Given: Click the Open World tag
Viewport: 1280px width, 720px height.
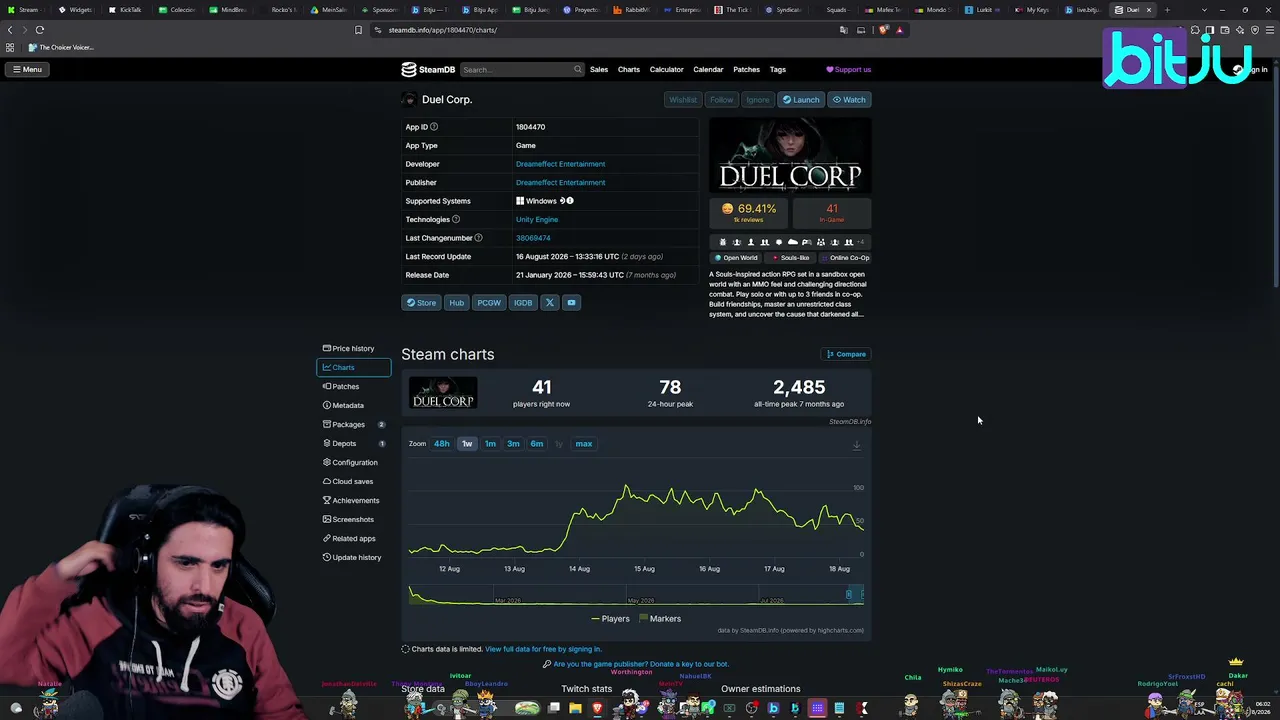Looking at the screenshot, I should click(x=736, y=258).
